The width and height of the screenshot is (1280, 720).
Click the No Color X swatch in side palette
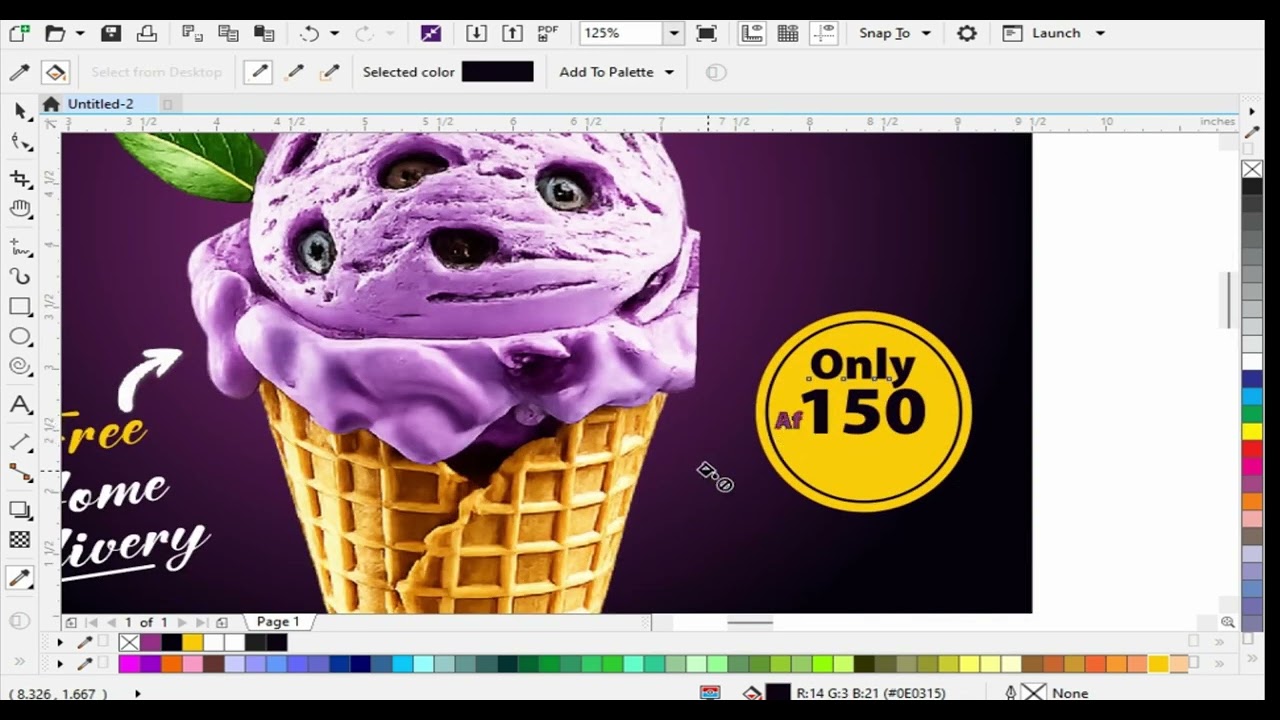click(x=1252, y=169)
